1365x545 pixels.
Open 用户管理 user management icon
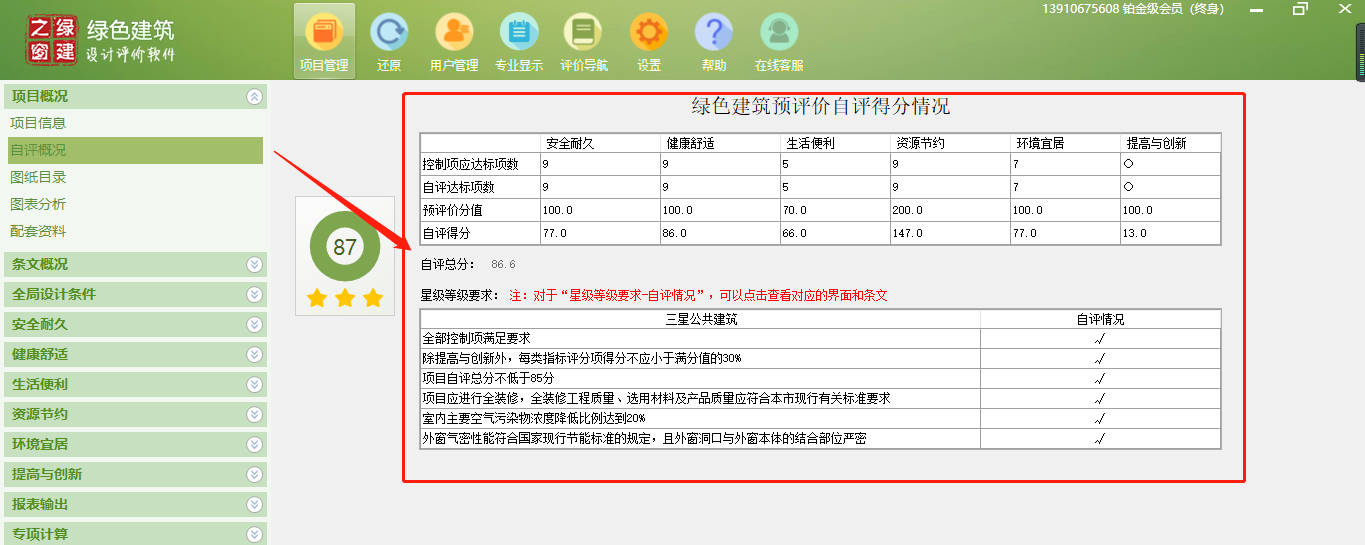[x=453, y=41]
